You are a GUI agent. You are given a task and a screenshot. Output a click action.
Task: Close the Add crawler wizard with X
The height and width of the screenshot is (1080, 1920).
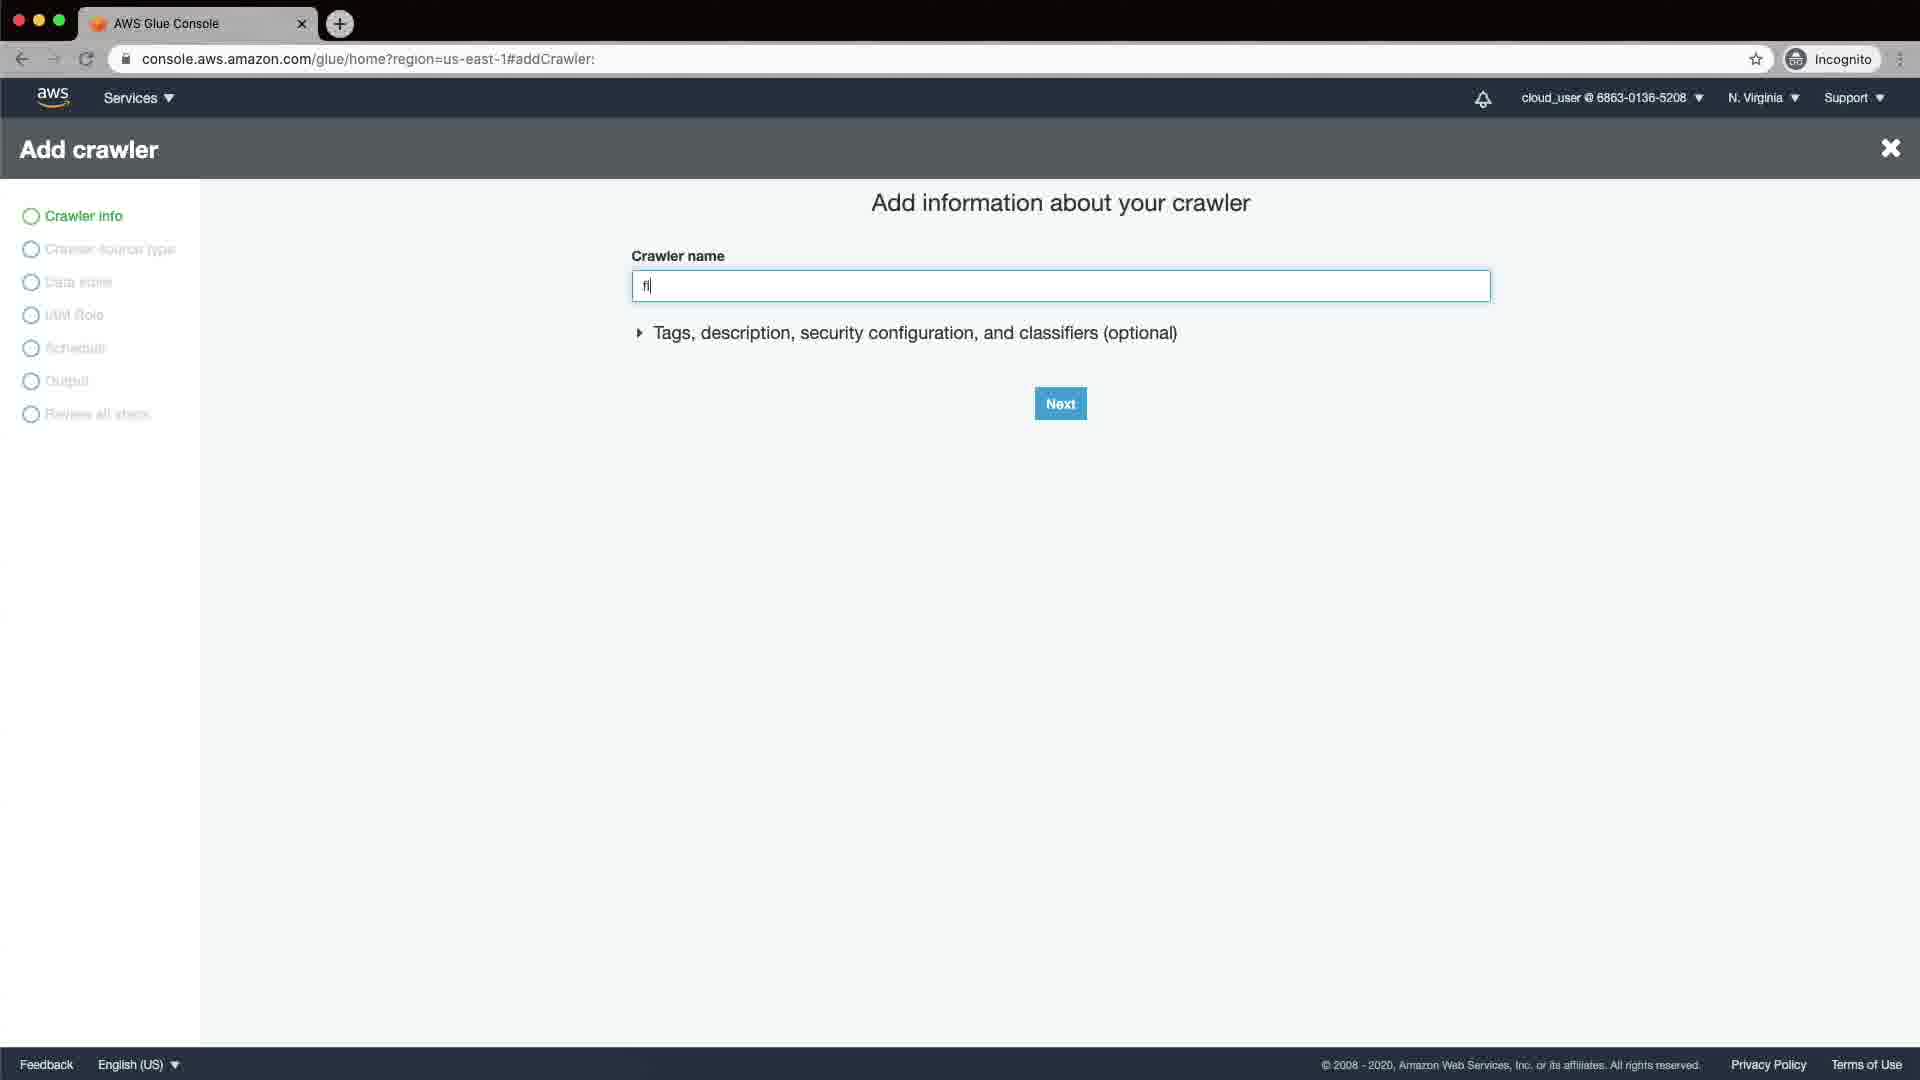1890,148
